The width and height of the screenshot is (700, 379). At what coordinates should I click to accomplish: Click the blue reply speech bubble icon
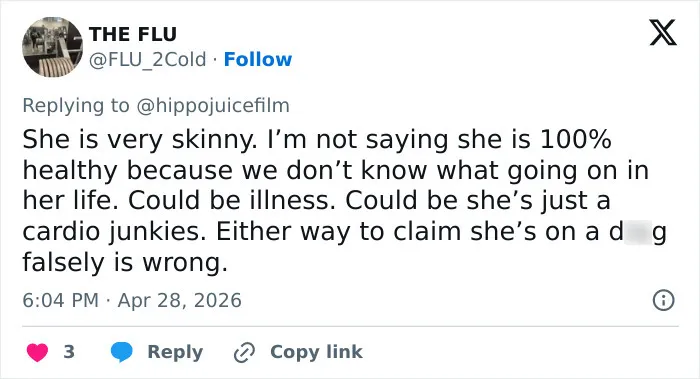coord(121,352)
